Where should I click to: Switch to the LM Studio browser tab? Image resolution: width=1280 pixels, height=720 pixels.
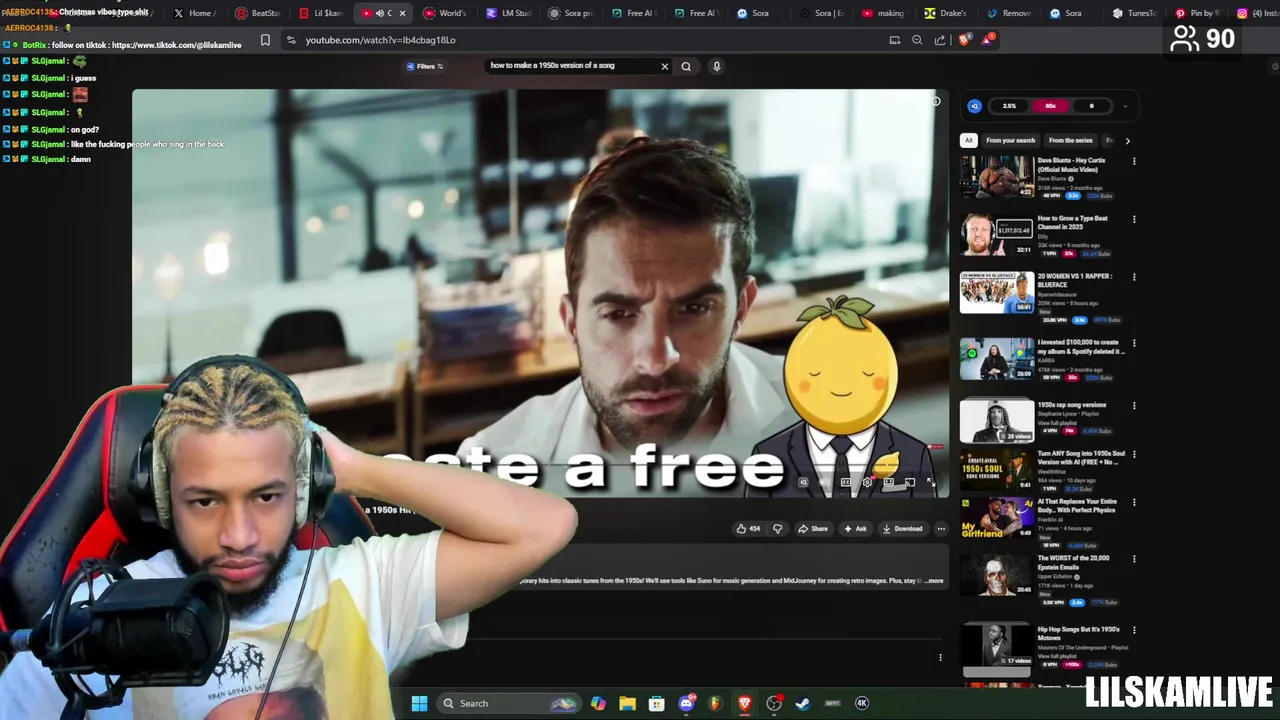pos(509,13)
